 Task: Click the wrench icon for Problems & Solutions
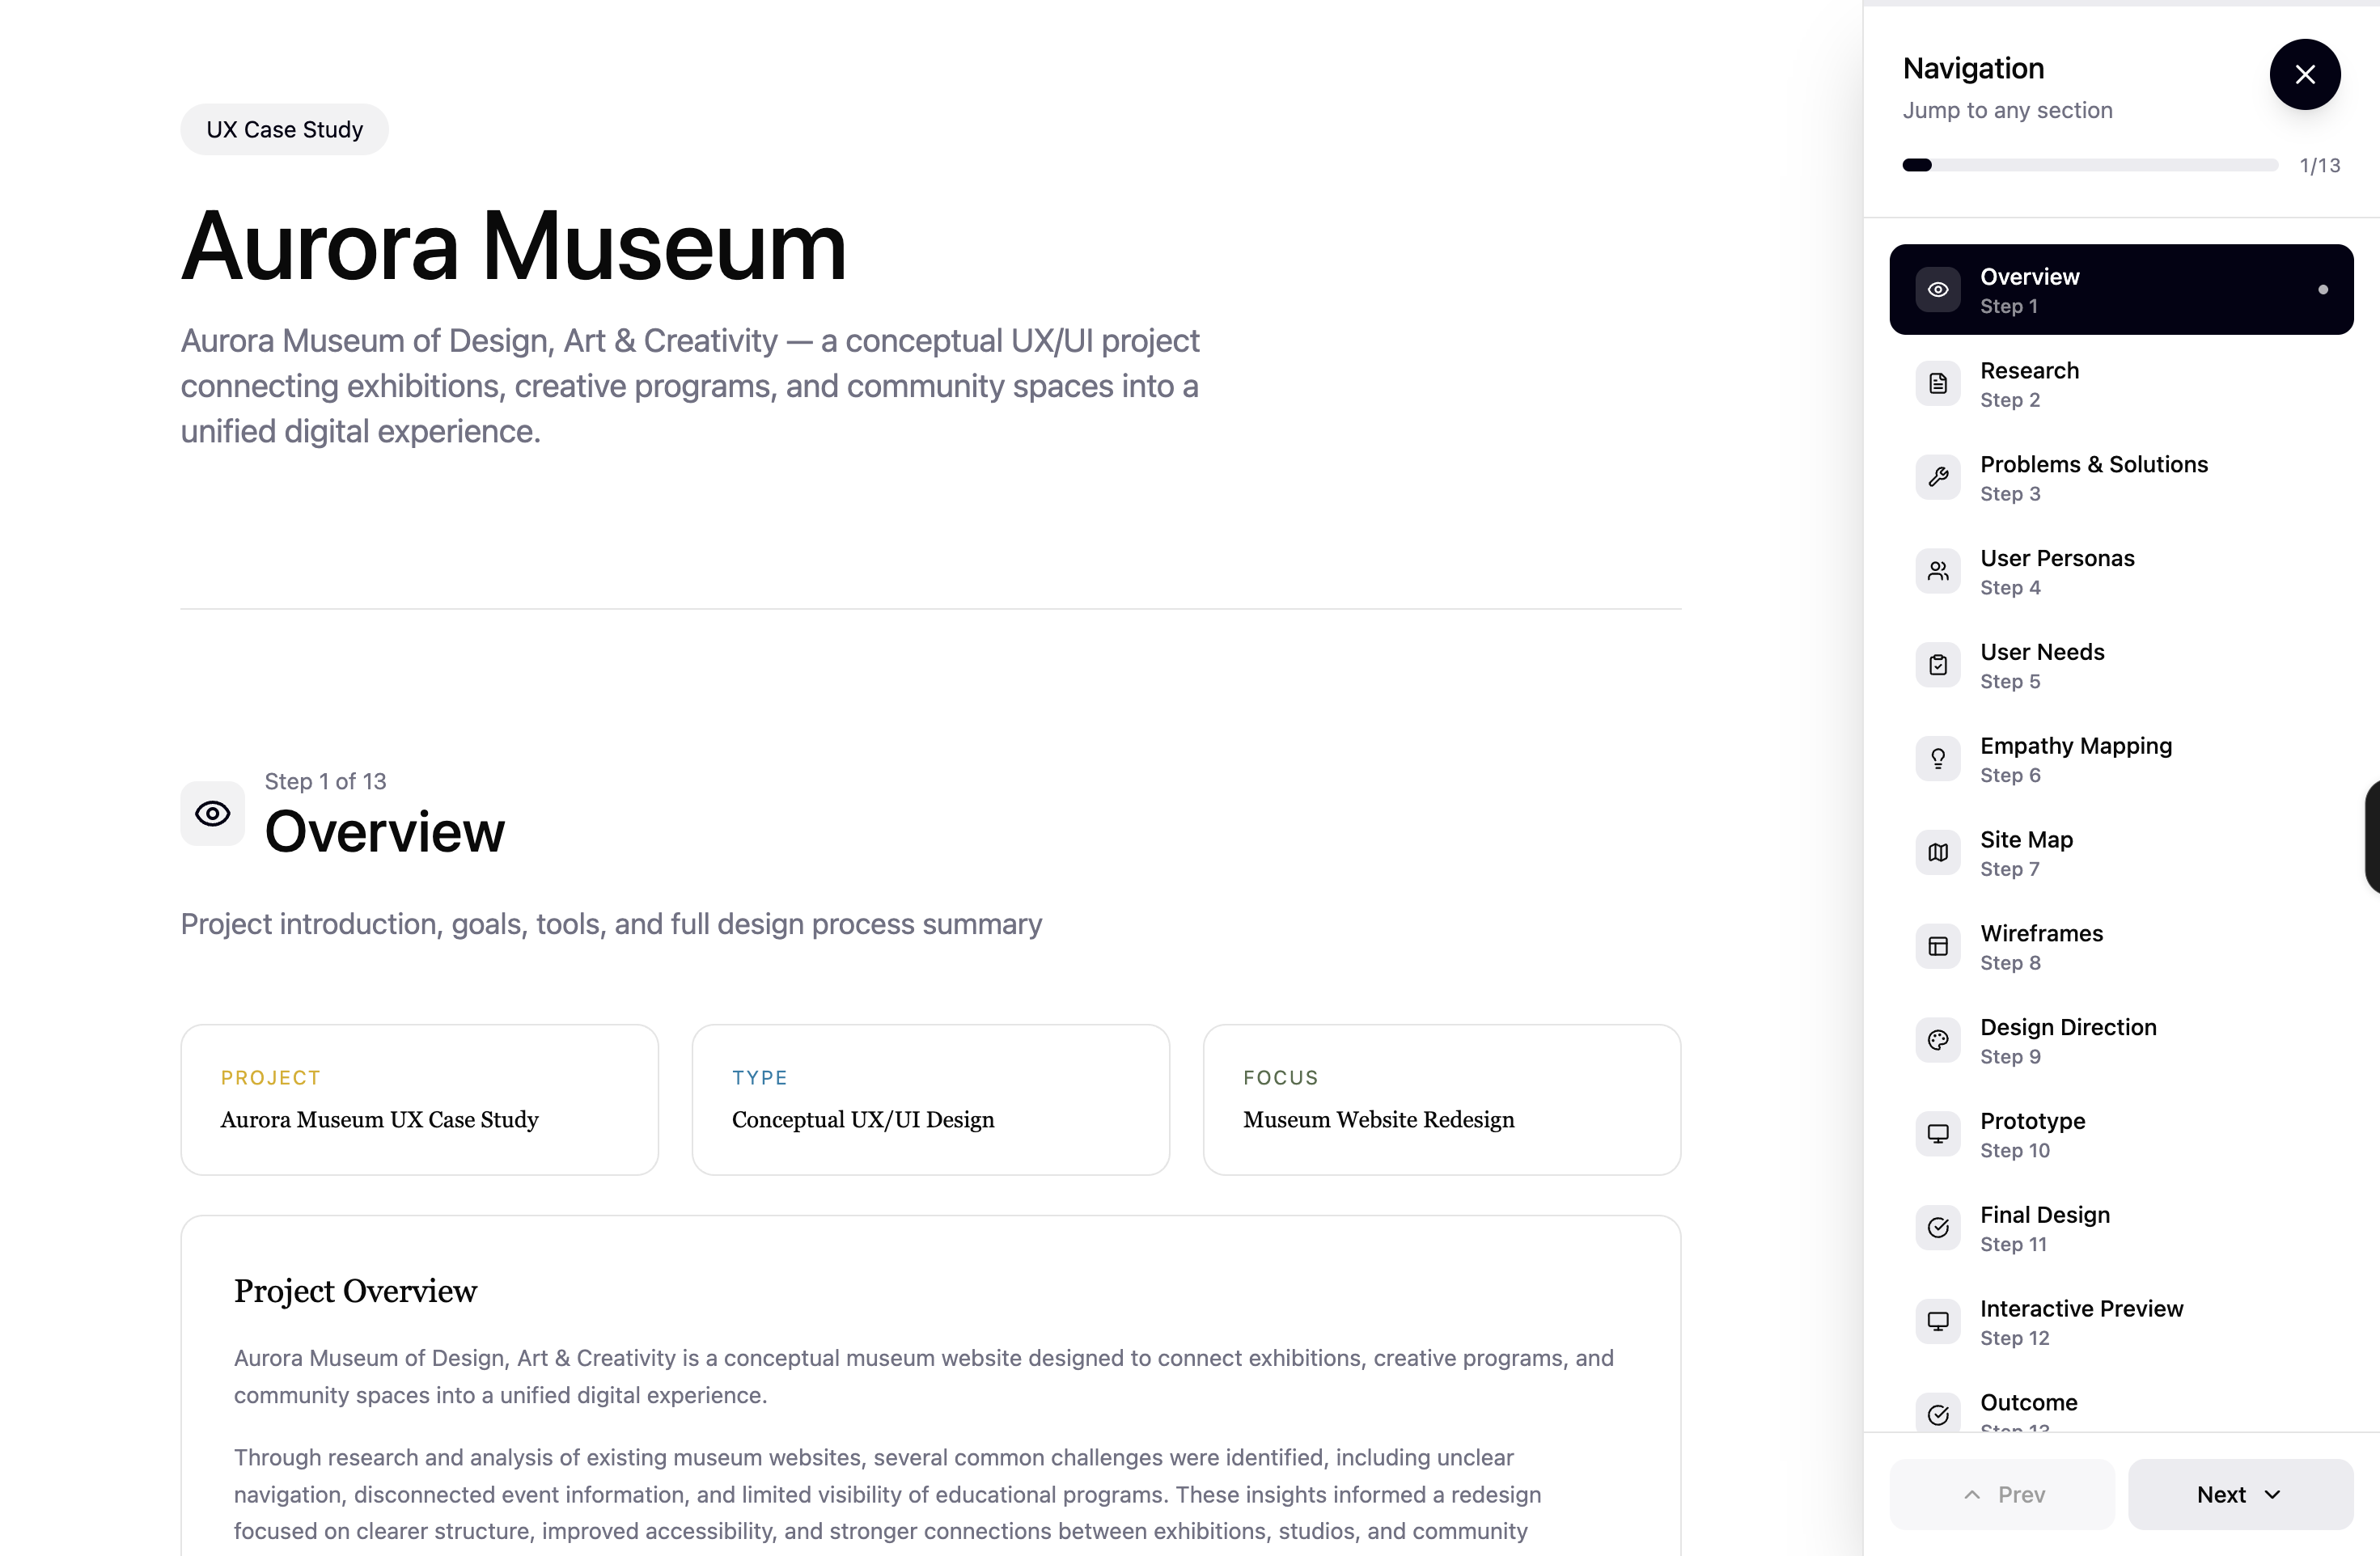click(x=1938, y=477)
